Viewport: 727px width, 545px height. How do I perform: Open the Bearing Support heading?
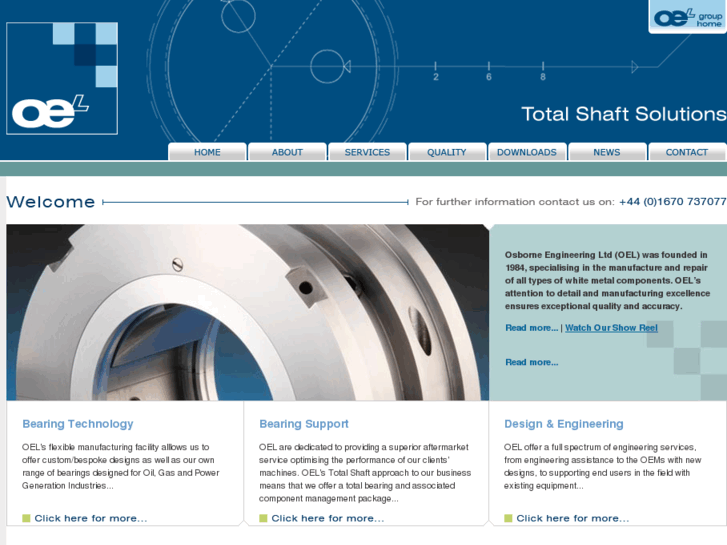pos(304,424)
